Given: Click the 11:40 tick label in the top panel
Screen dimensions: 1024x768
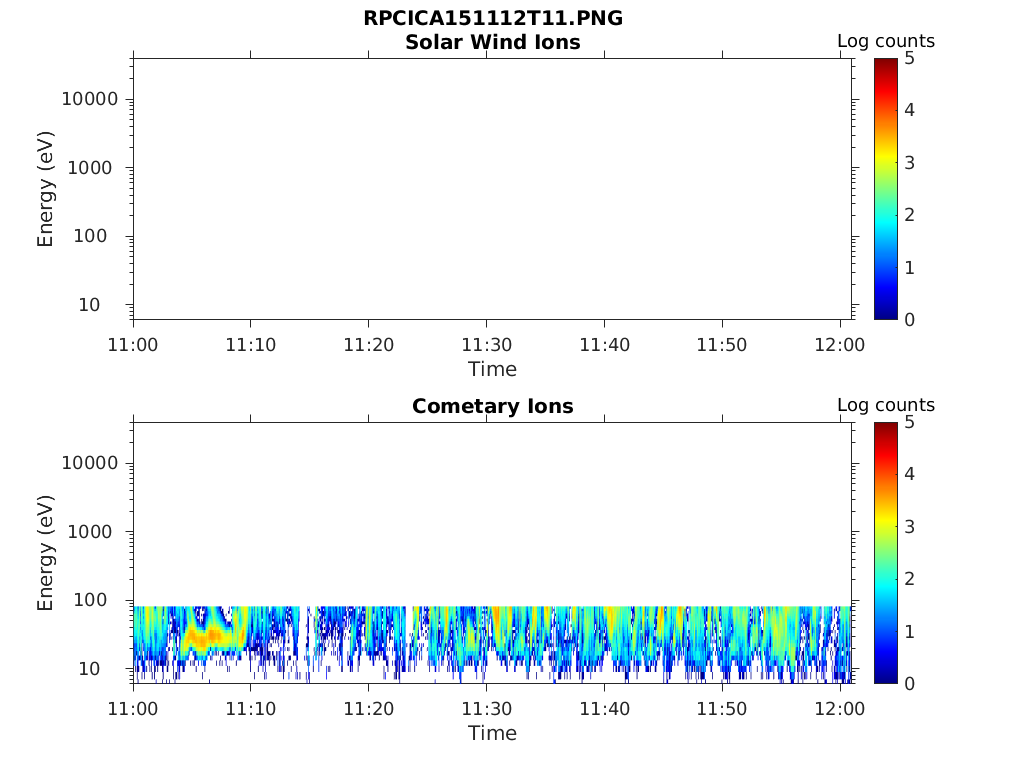Looking at the screenshot, I should (605, 345).
